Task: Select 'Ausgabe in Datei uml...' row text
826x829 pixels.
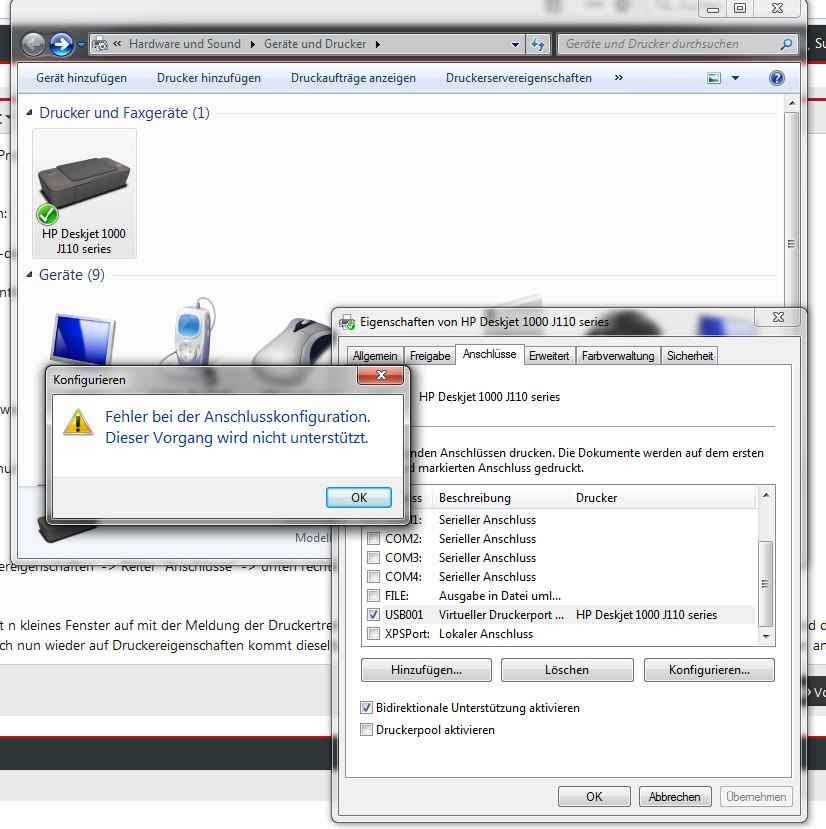Action: pos(499,595)
